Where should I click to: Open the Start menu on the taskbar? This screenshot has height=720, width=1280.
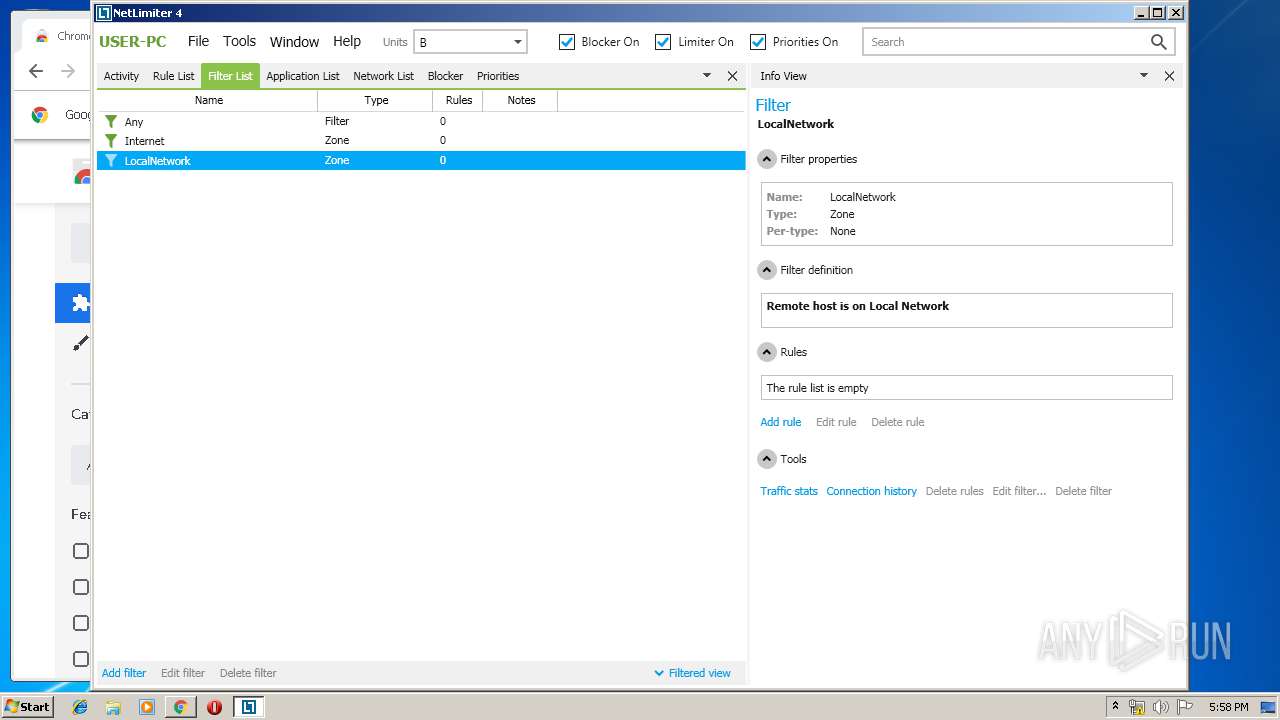click(27, 706)
